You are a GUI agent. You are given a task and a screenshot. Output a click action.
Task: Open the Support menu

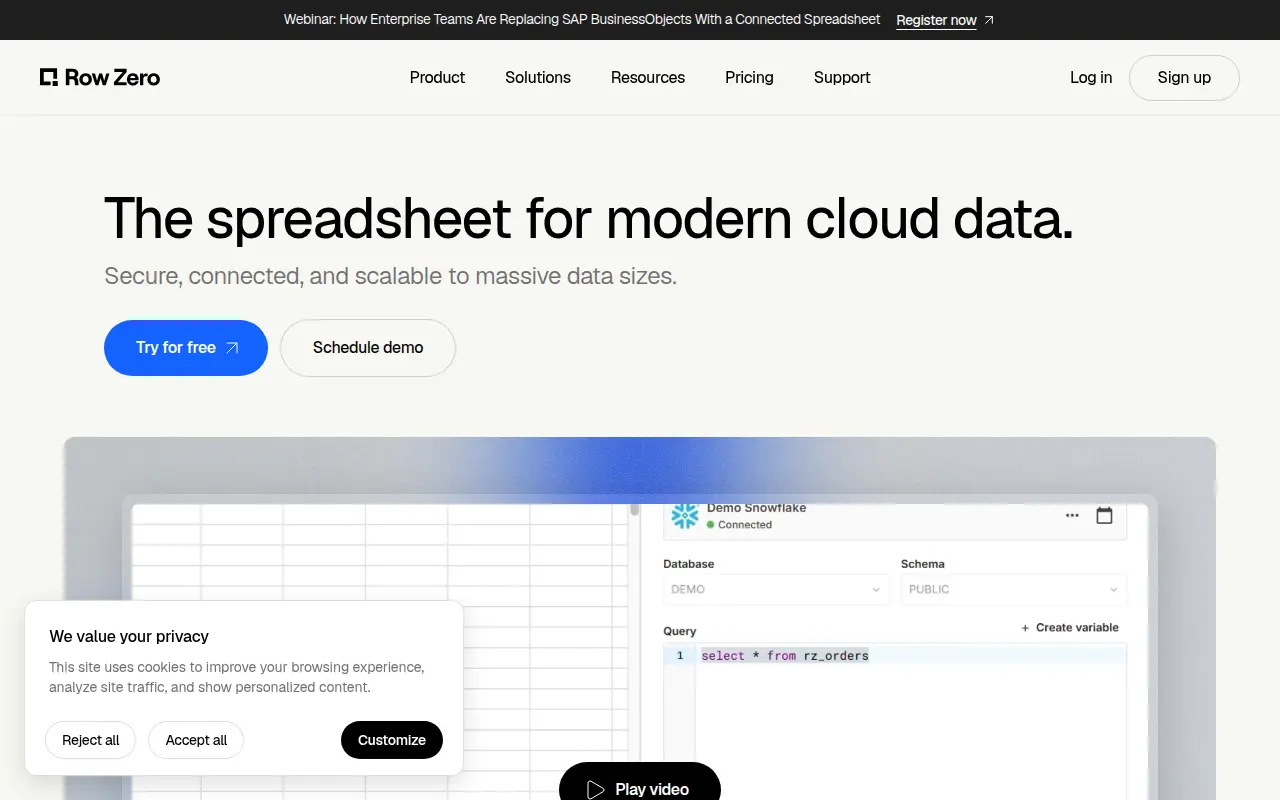point(842,77)
